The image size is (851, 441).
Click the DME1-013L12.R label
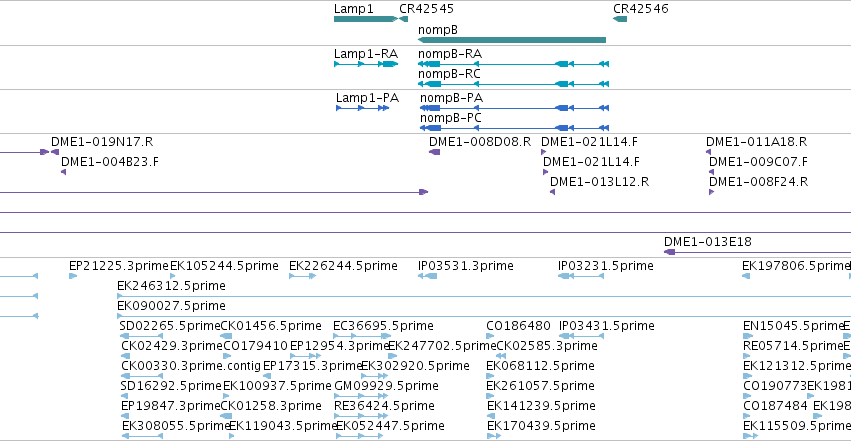tap(600, 182)
